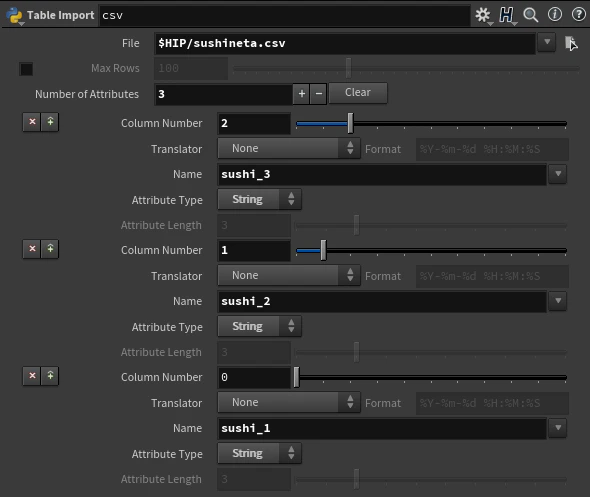Click the Houdini H help icon
The width and height of the screenshot is (590, 497).
[x=506, y=15]
